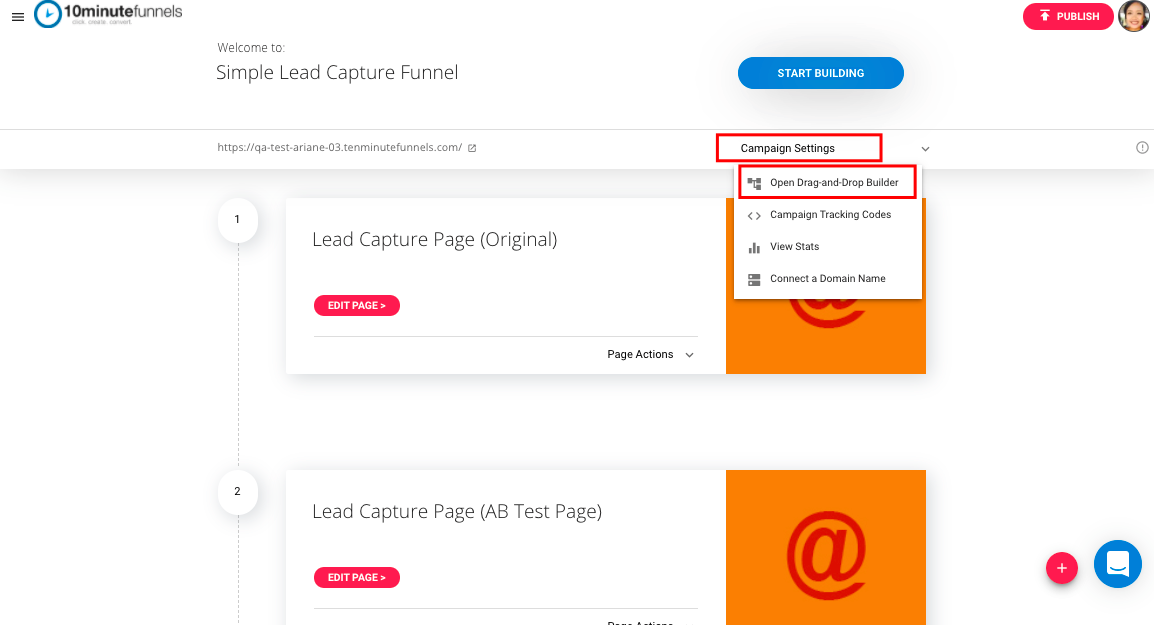Click the AB Test Page @ thumbnail
The image size is (1154, 625).
[x=826, y=547]
